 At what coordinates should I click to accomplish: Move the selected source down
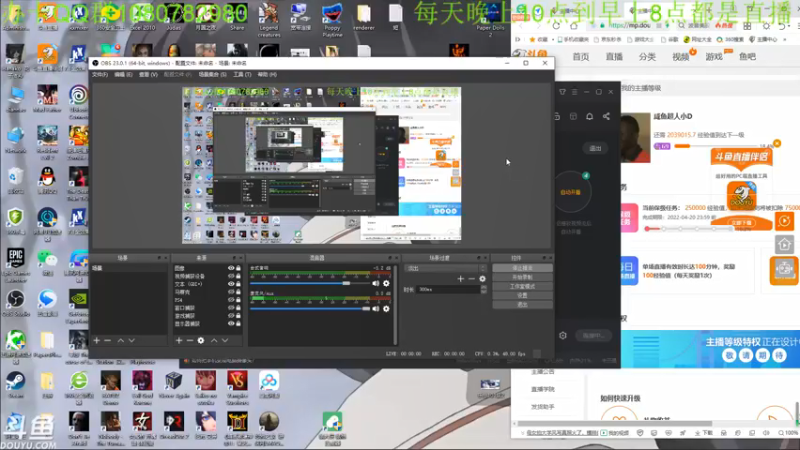coord(225,340)
